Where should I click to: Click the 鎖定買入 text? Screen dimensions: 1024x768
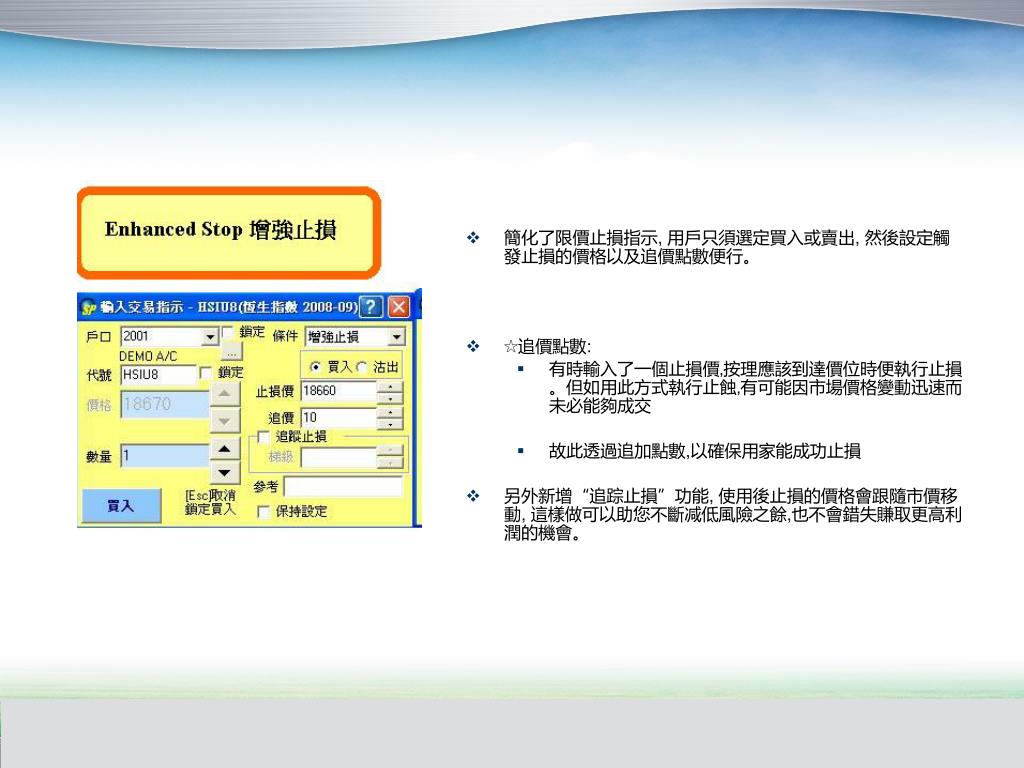point(210,509)
